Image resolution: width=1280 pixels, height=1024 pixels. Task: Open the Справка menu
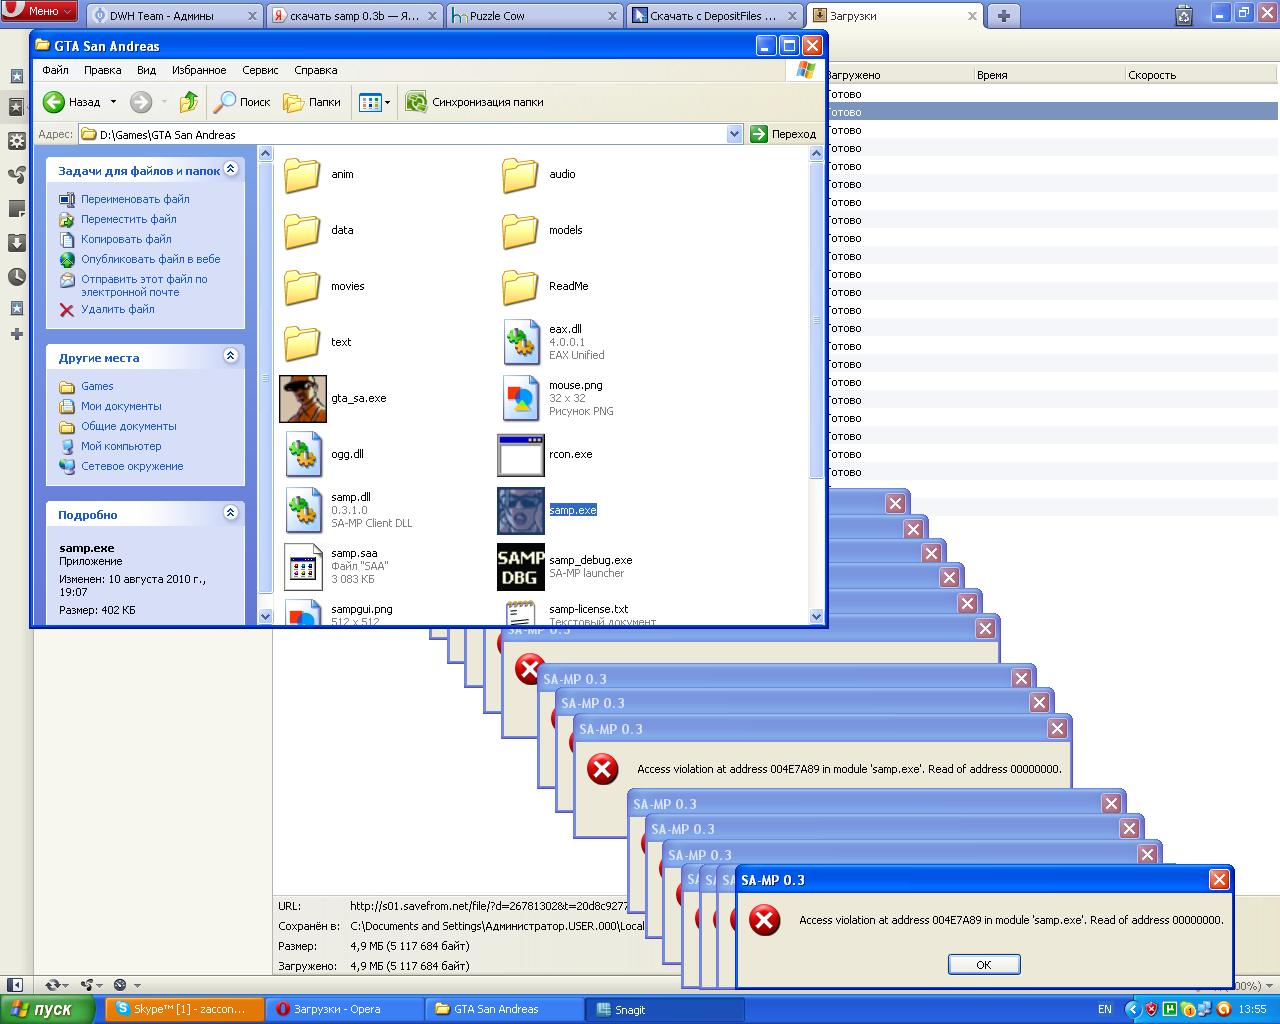click(x=316, y=70)
